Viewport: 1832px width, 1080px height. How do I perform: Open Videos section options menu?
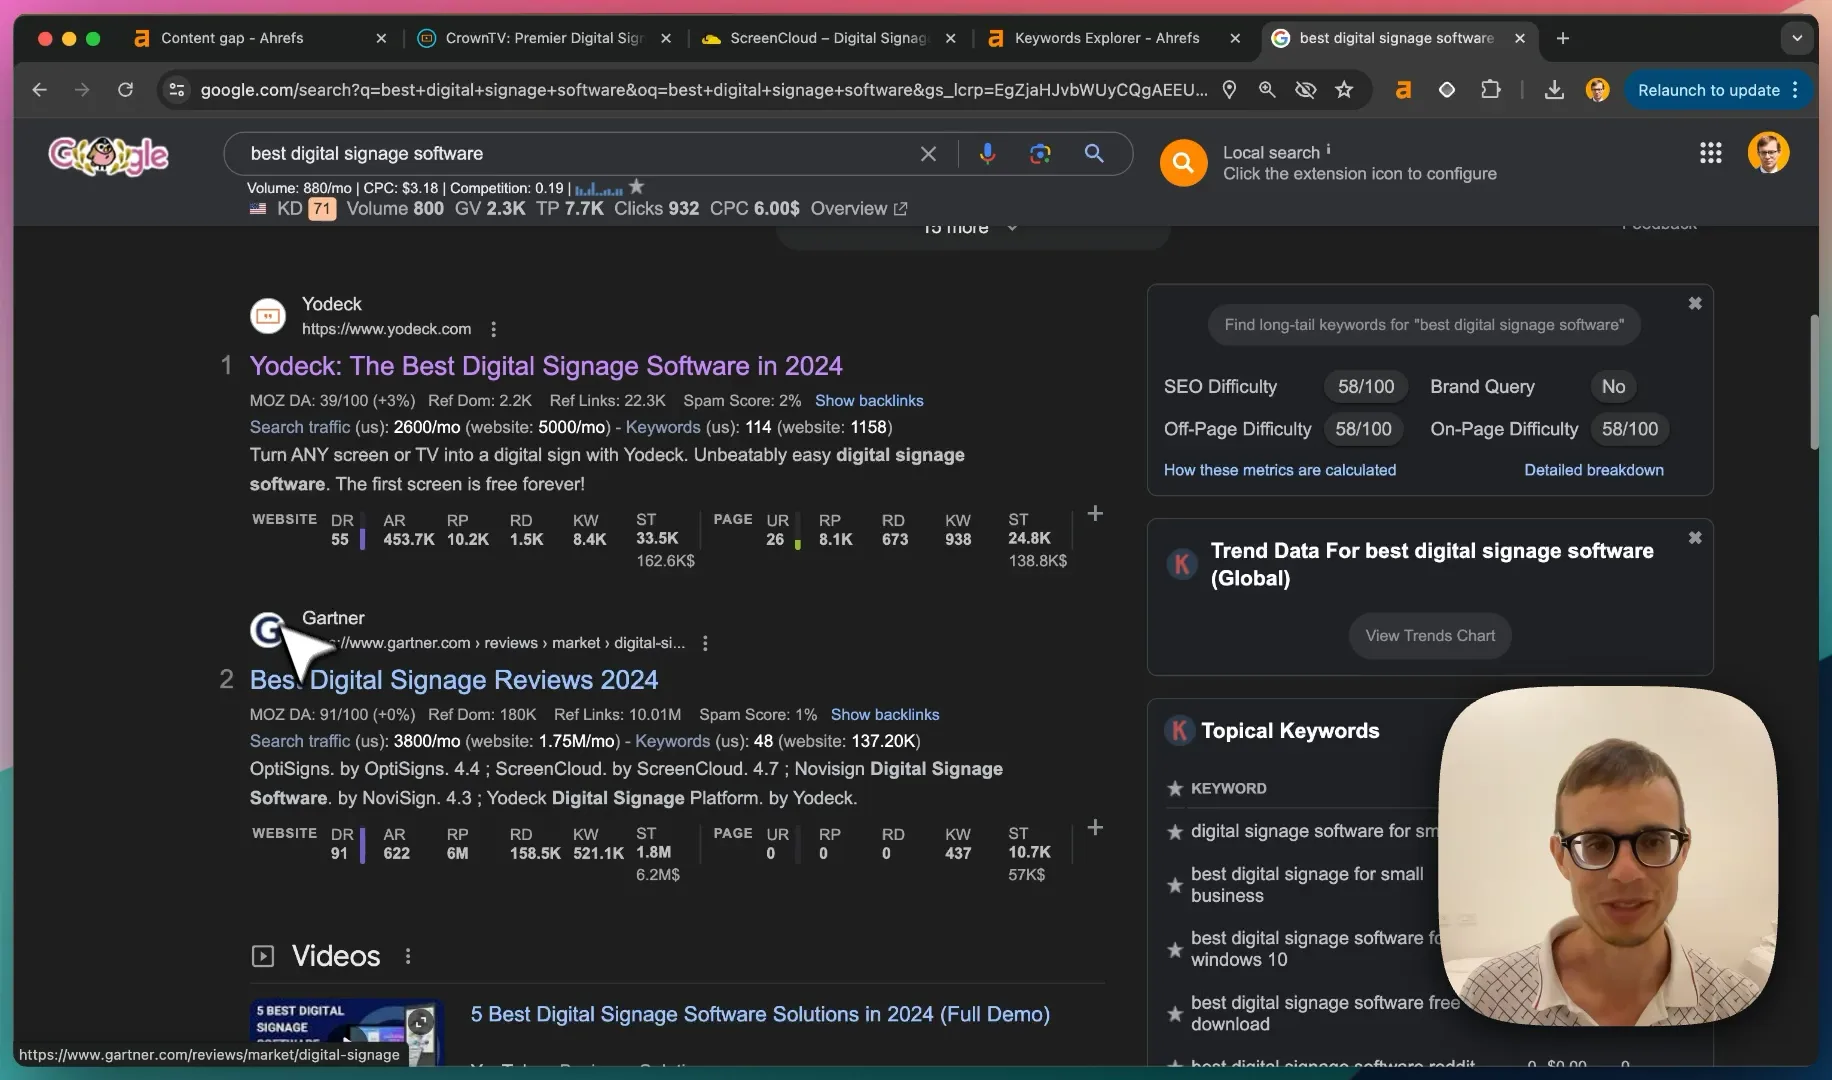click(408, 956)
